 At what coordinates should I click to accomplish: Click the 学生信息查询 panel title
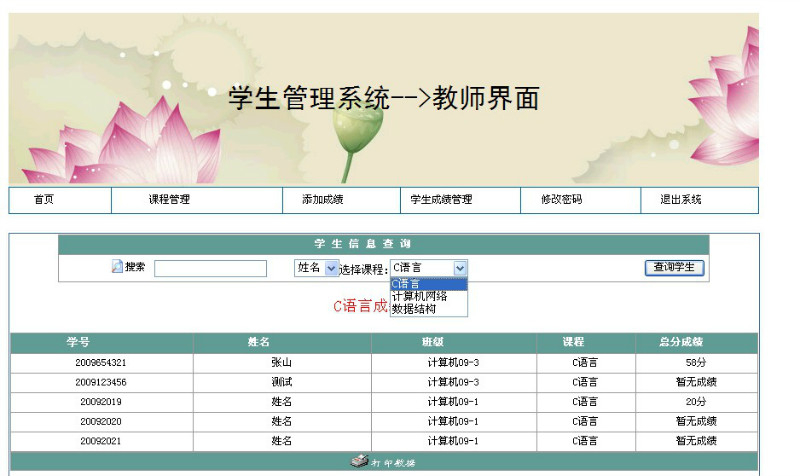point(363,244)
